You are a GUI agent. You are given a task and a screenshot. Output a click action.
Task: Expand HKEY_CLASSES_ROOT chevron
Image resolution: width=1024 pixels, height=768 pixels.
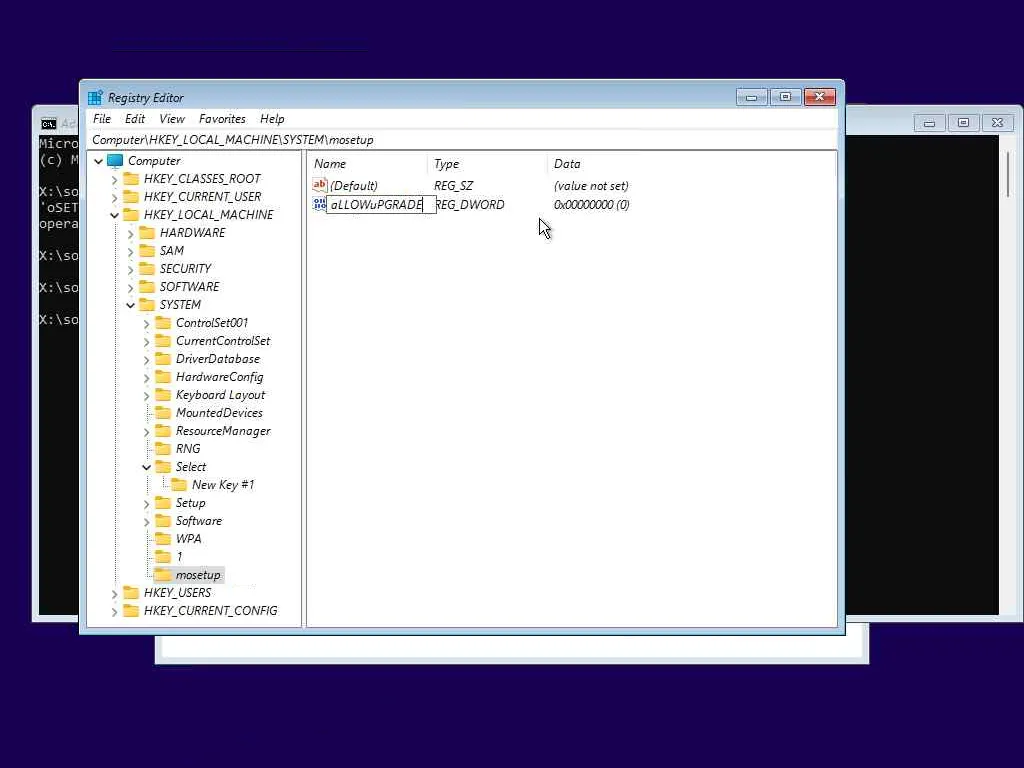click(x=114, y=179)
